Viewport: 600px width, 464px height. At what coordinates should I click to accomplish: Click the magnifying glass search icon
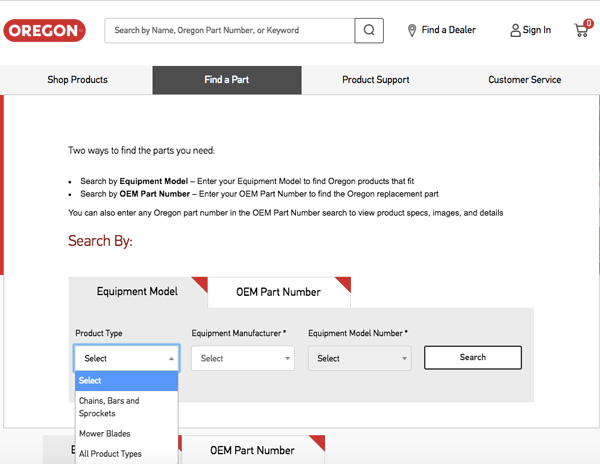[369, 30]
